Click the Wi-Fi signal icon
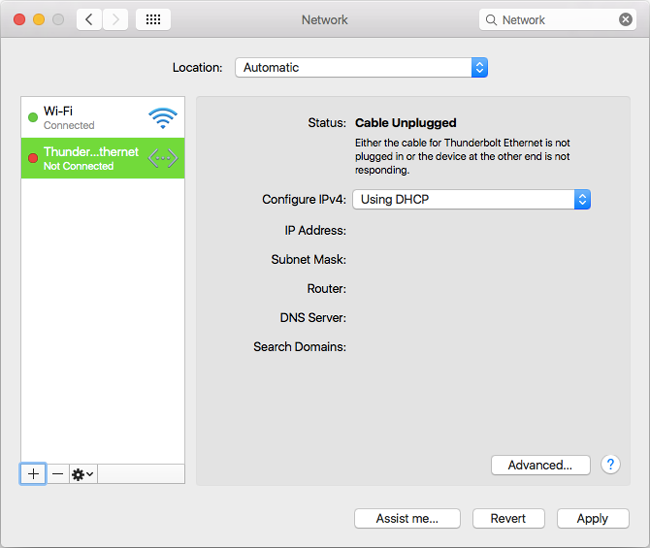Viewport: 650px width, 548px height. pos(162,118)
